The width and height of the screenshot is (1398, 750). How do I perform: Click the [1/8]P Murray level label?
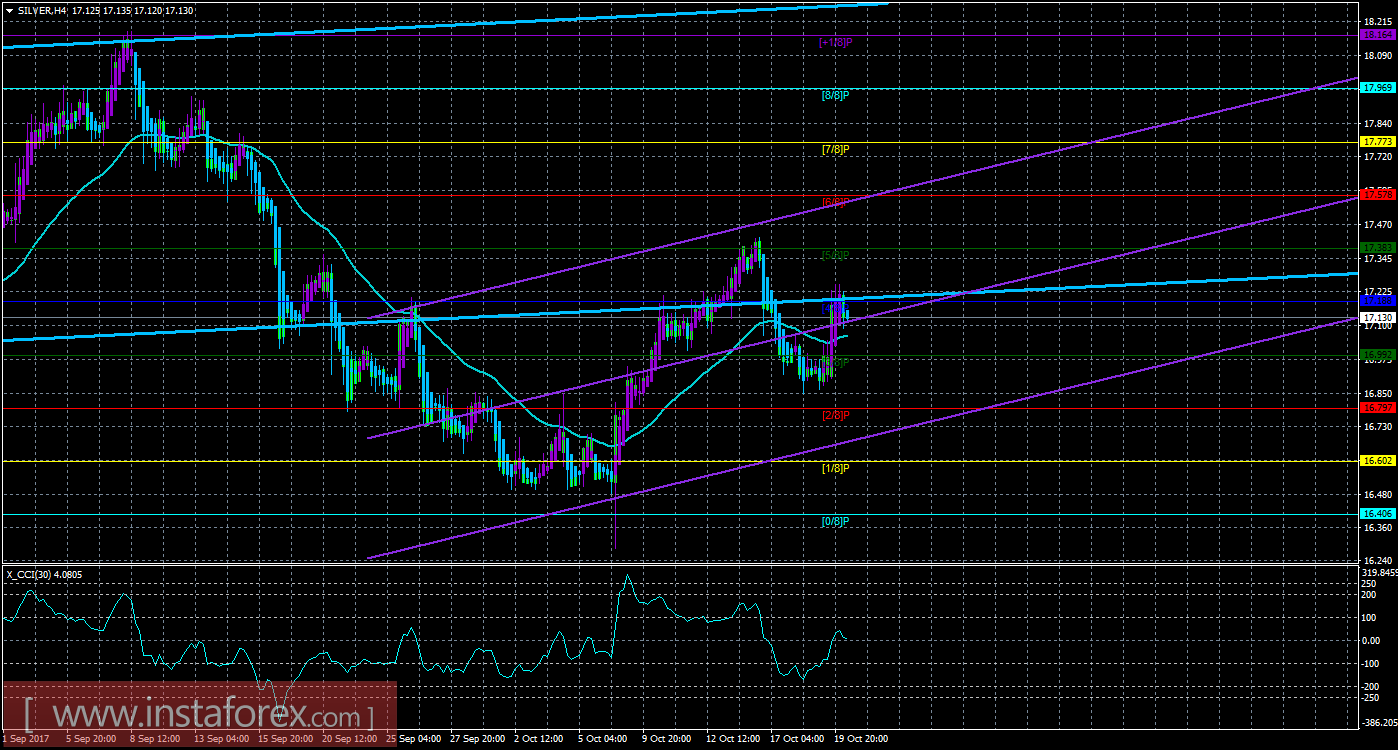point(835,468)
